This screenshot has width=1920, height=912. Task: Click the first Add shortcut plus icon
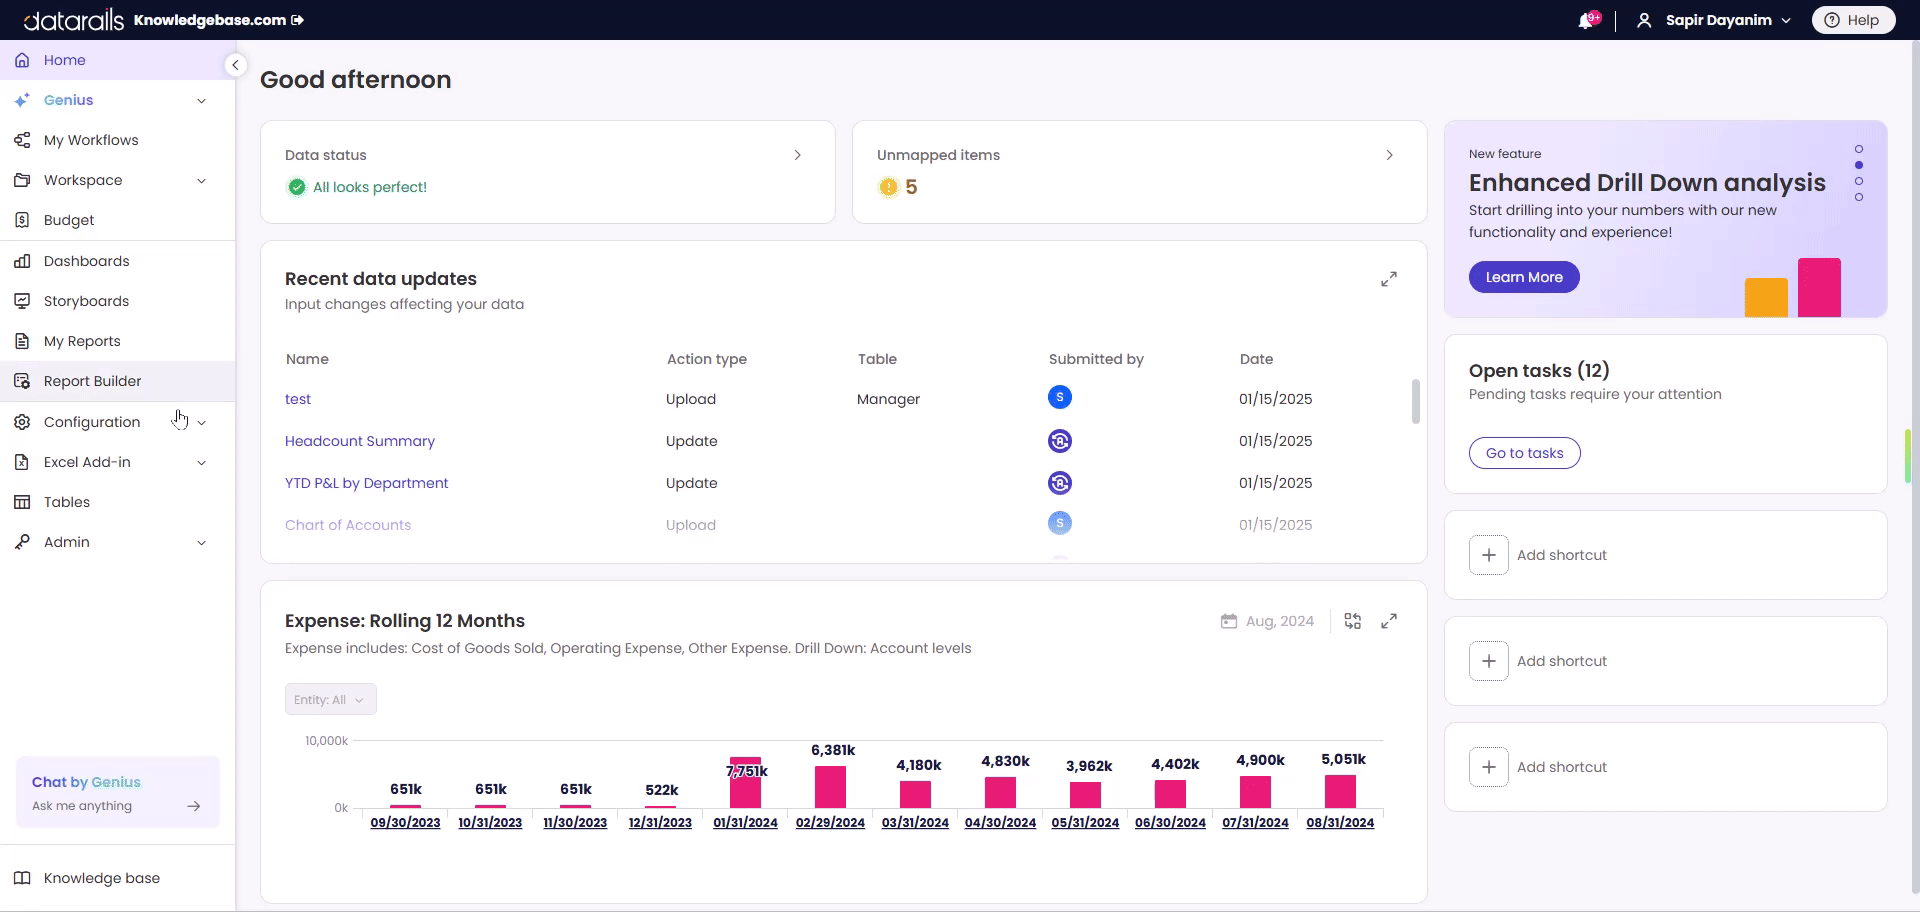[x=1489, y=555]
